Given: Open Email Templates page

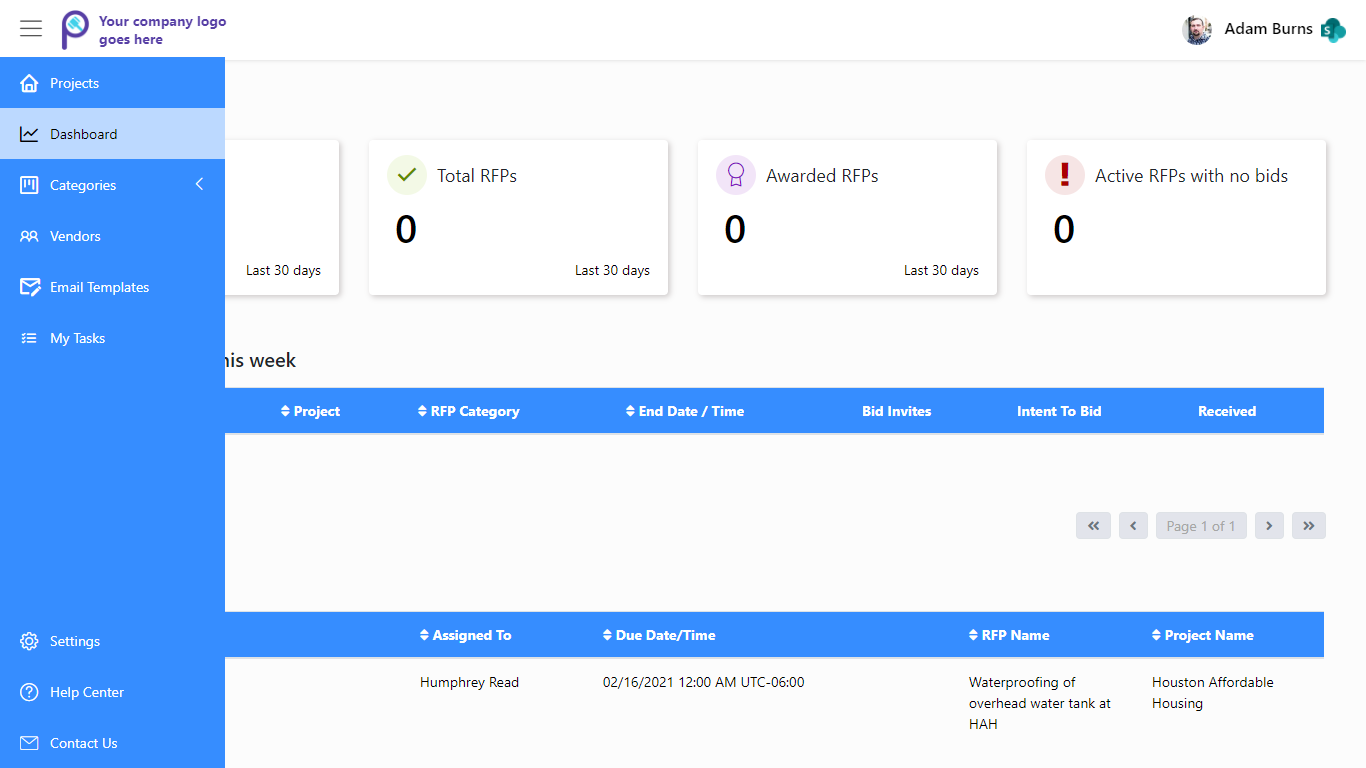Looking at the screenshot, I should pyautogui.click(x=99, y=287).
